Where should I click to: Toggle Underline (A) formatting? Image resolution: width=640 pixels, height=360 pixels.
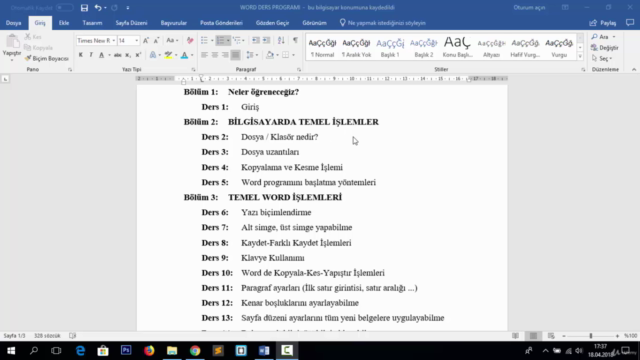coord(101,55)
